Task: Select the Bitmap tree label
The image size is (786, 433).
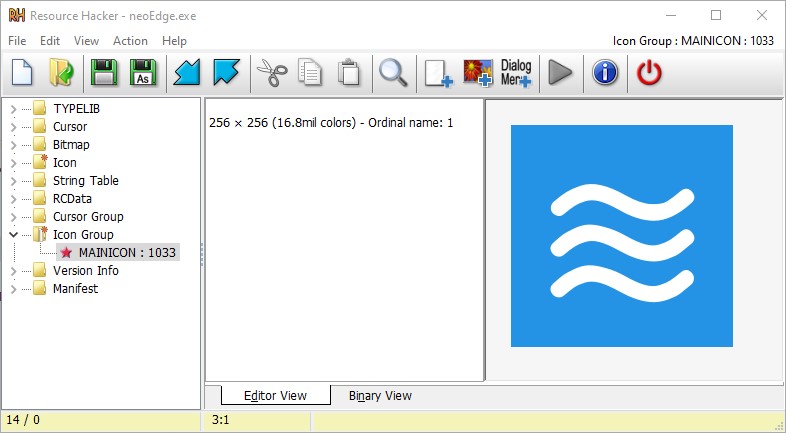Action: [71, 144]
